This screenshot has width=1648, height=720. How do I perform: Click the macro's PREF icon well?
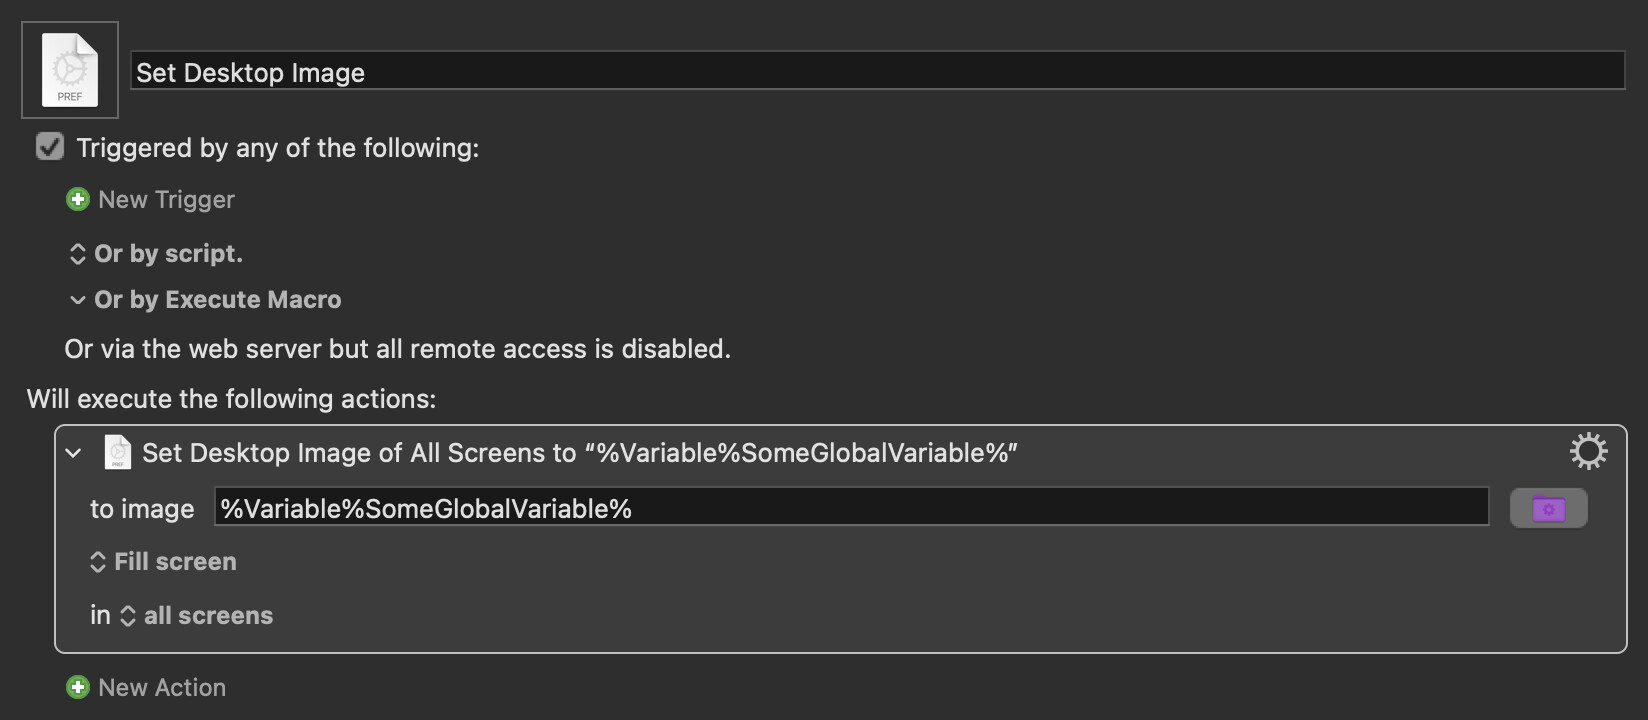click(70, 70)
